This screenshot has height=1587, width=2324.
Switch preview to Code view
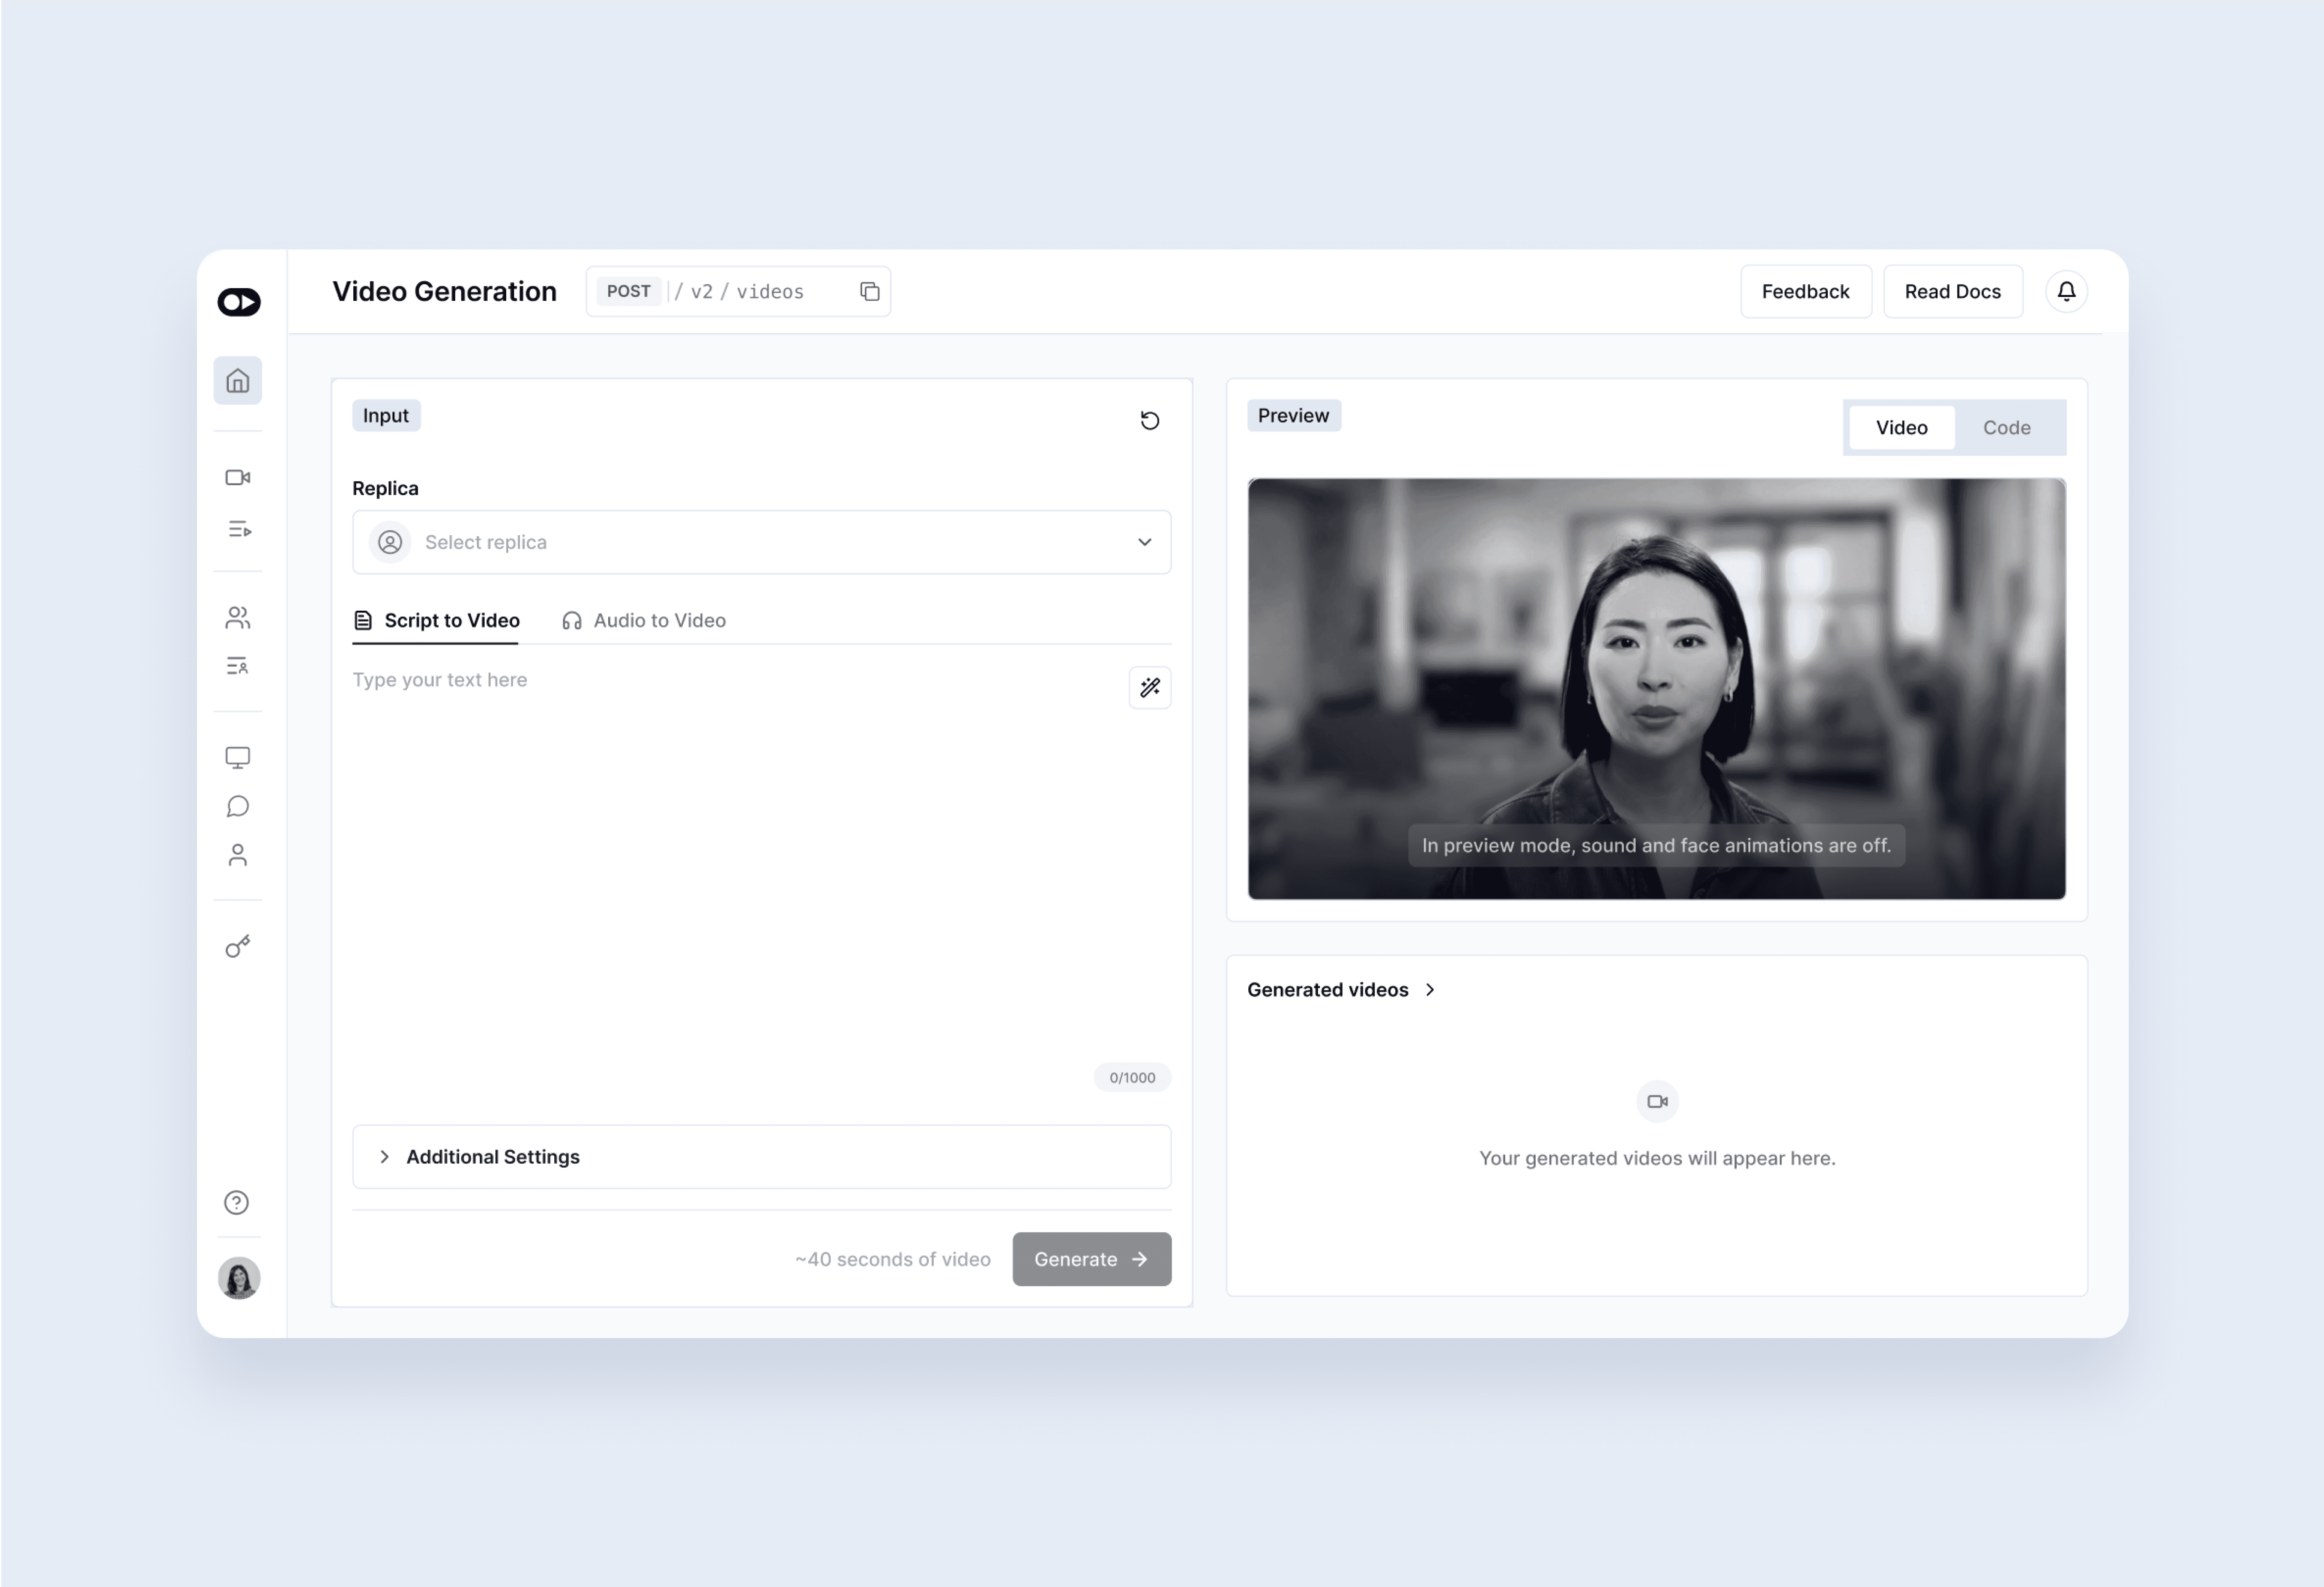tap(2006, 428)
